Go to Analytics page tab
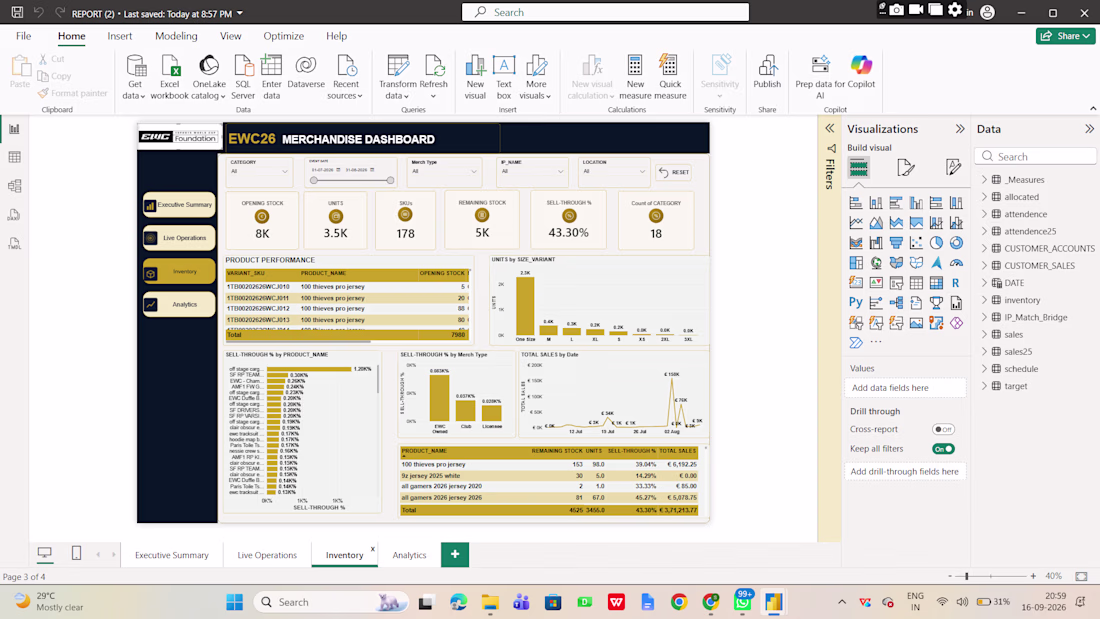Viewport: 1100px width, 619px height. click(x=410, y=554)
